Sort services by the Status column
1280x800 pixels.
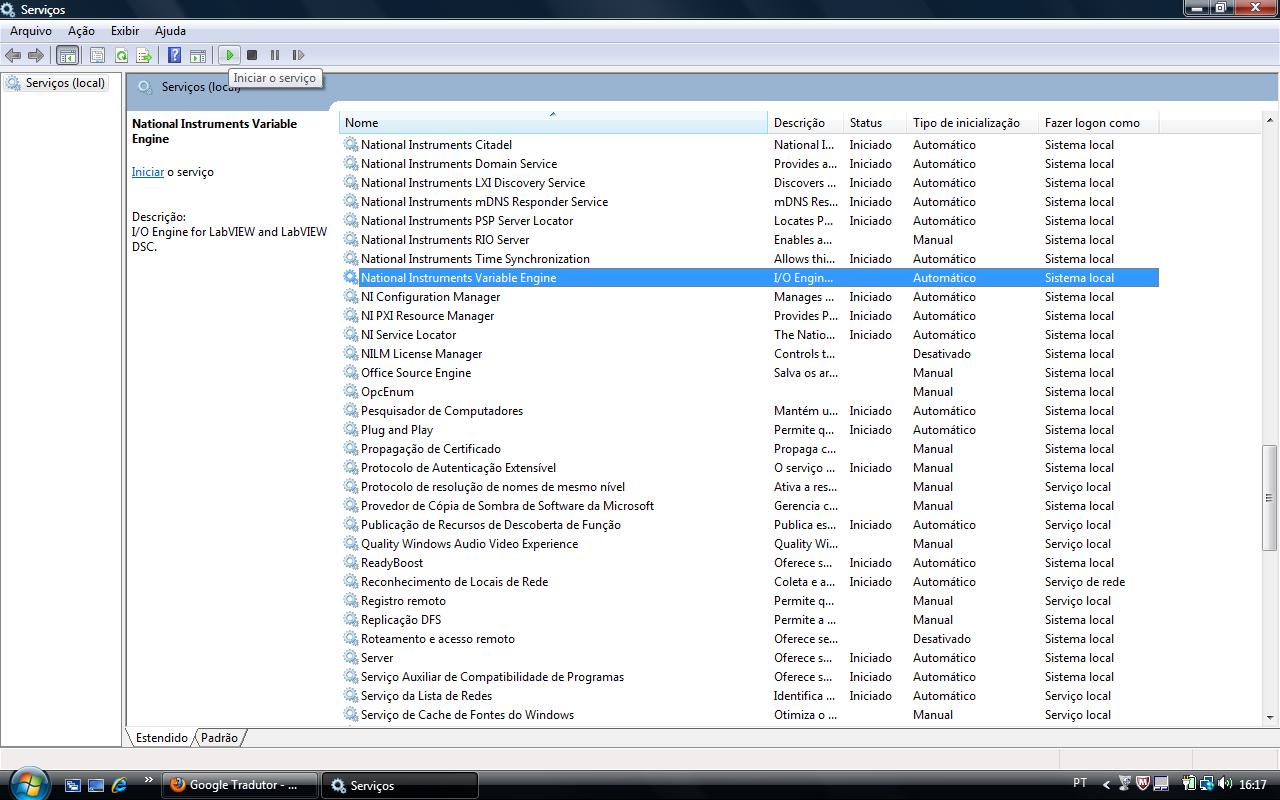[x=866, y=122]
